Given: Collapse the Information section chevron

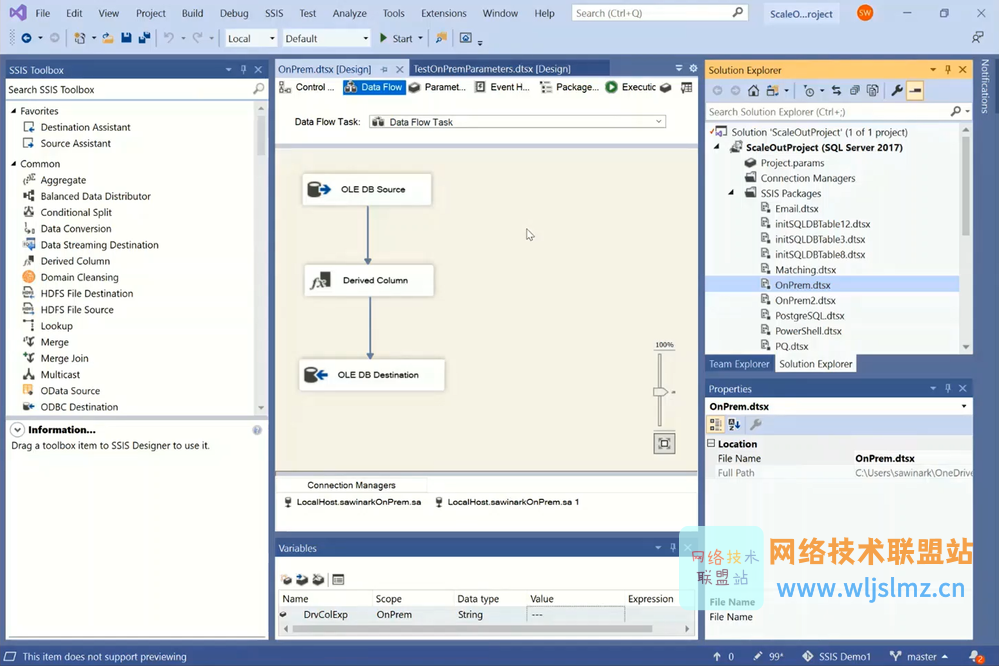Looking at the screenshot, I should coord(17,430).
